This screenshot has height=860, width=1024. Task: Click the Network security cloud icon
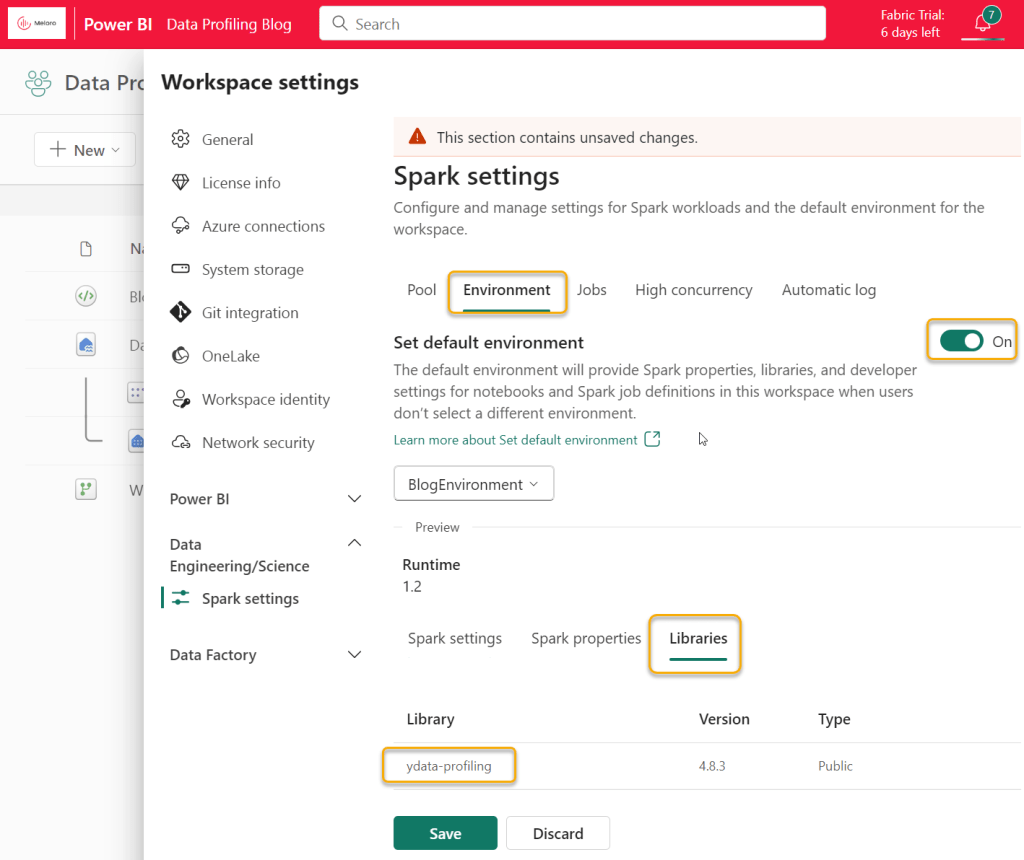(181, 442)
